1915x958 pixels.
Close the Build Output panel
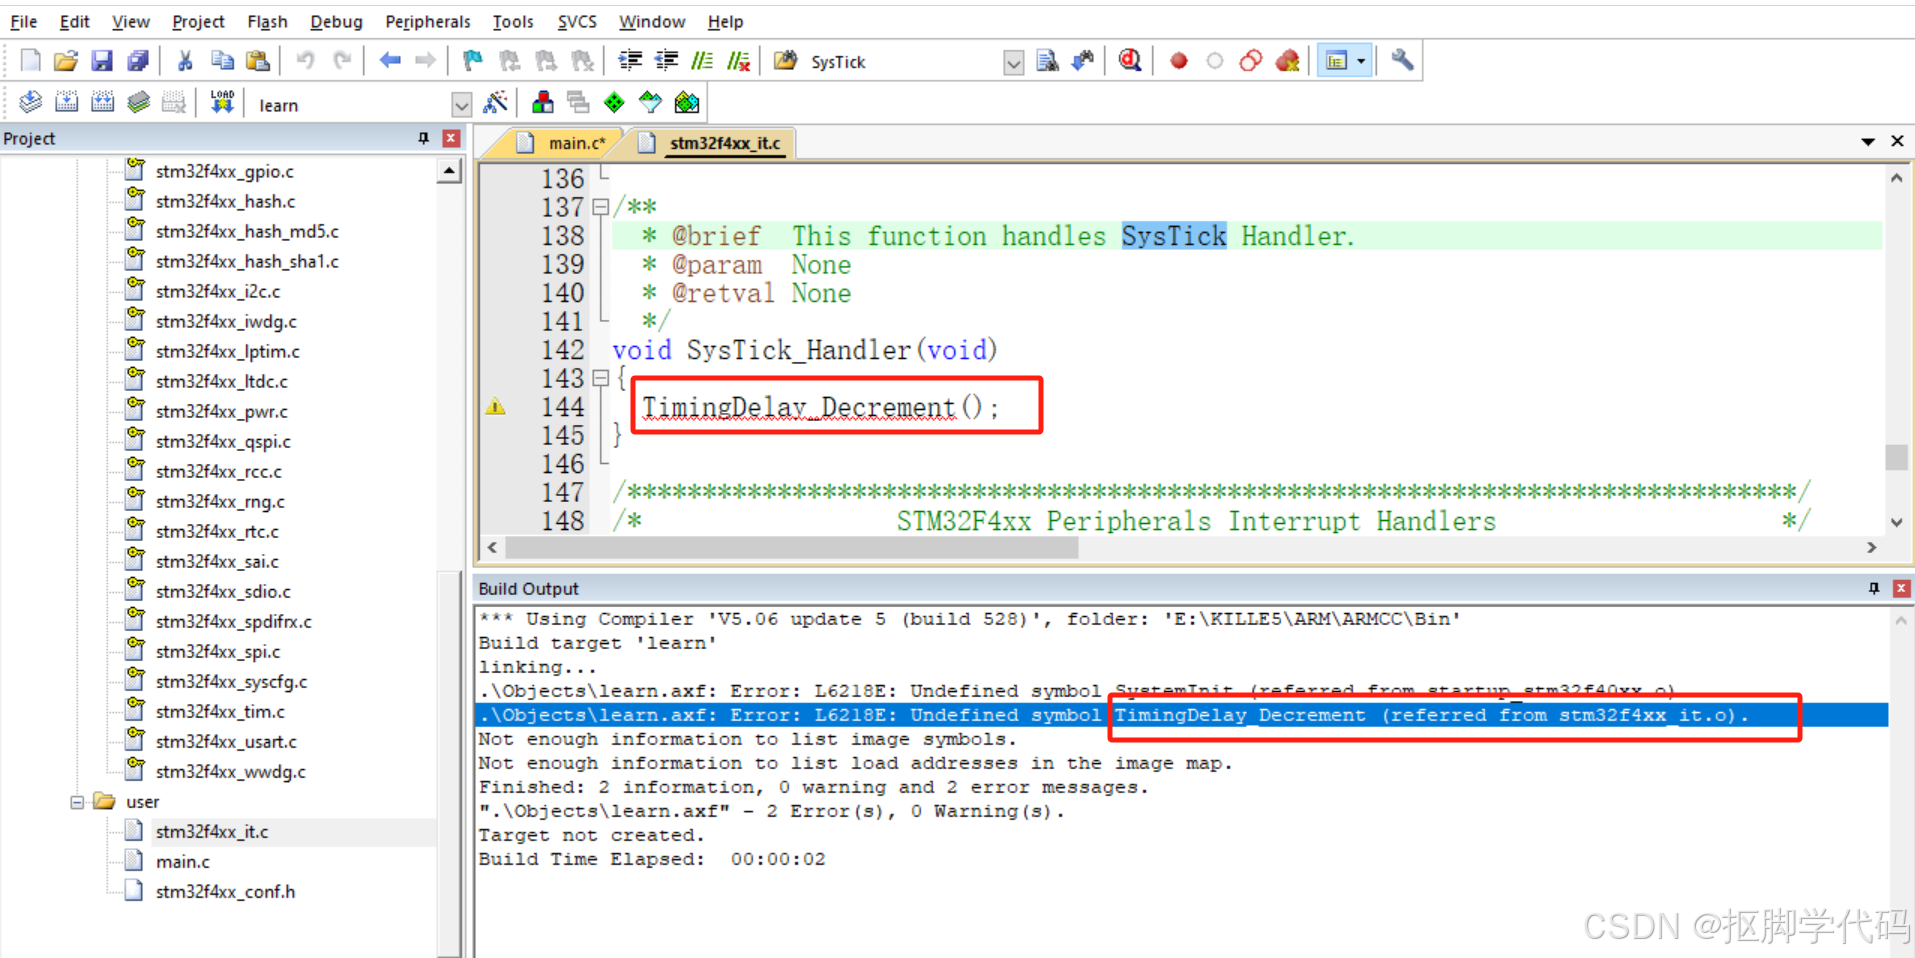(1902, 588)
